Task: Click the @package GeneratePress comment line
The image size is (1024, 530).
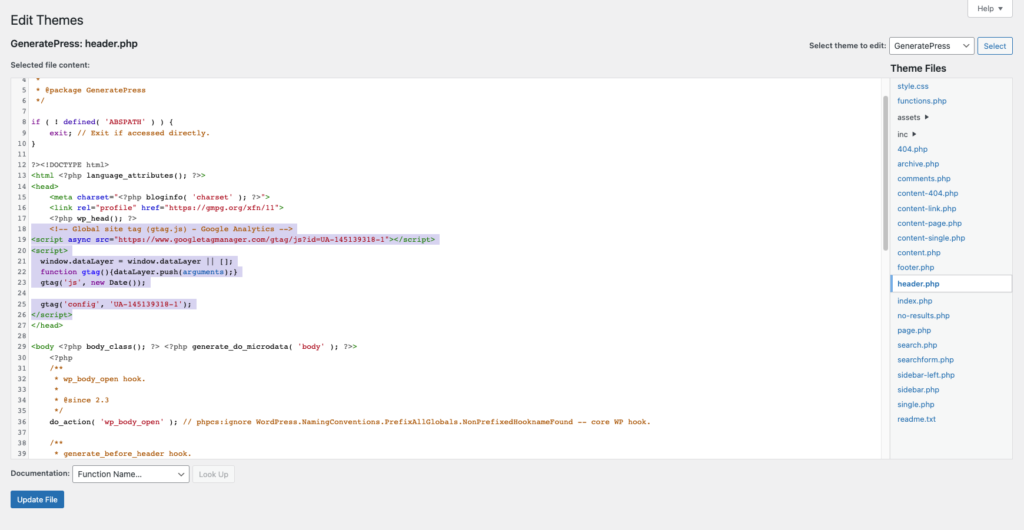Action: [x=91, y=90]
